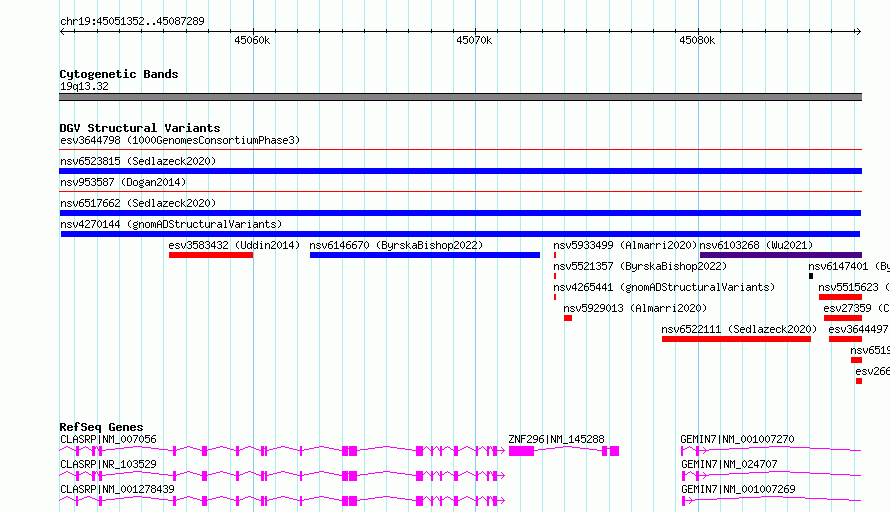
Task: Open nsv6523815 (Sedlazeck2020) variant label
Action: coord(138,161)
